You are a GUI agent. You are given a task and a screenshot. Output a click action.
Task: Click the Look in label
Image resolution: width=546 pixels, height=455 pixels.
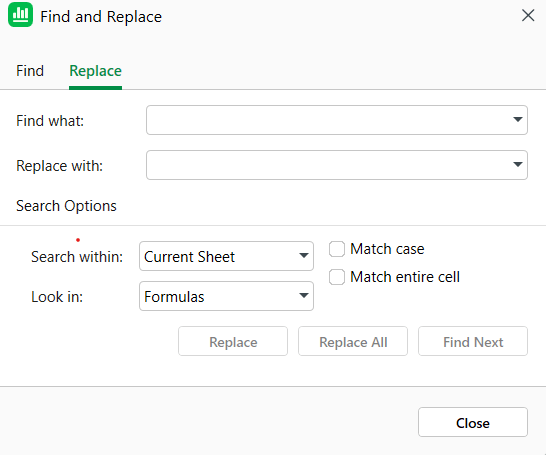click(x=57, y=297)
